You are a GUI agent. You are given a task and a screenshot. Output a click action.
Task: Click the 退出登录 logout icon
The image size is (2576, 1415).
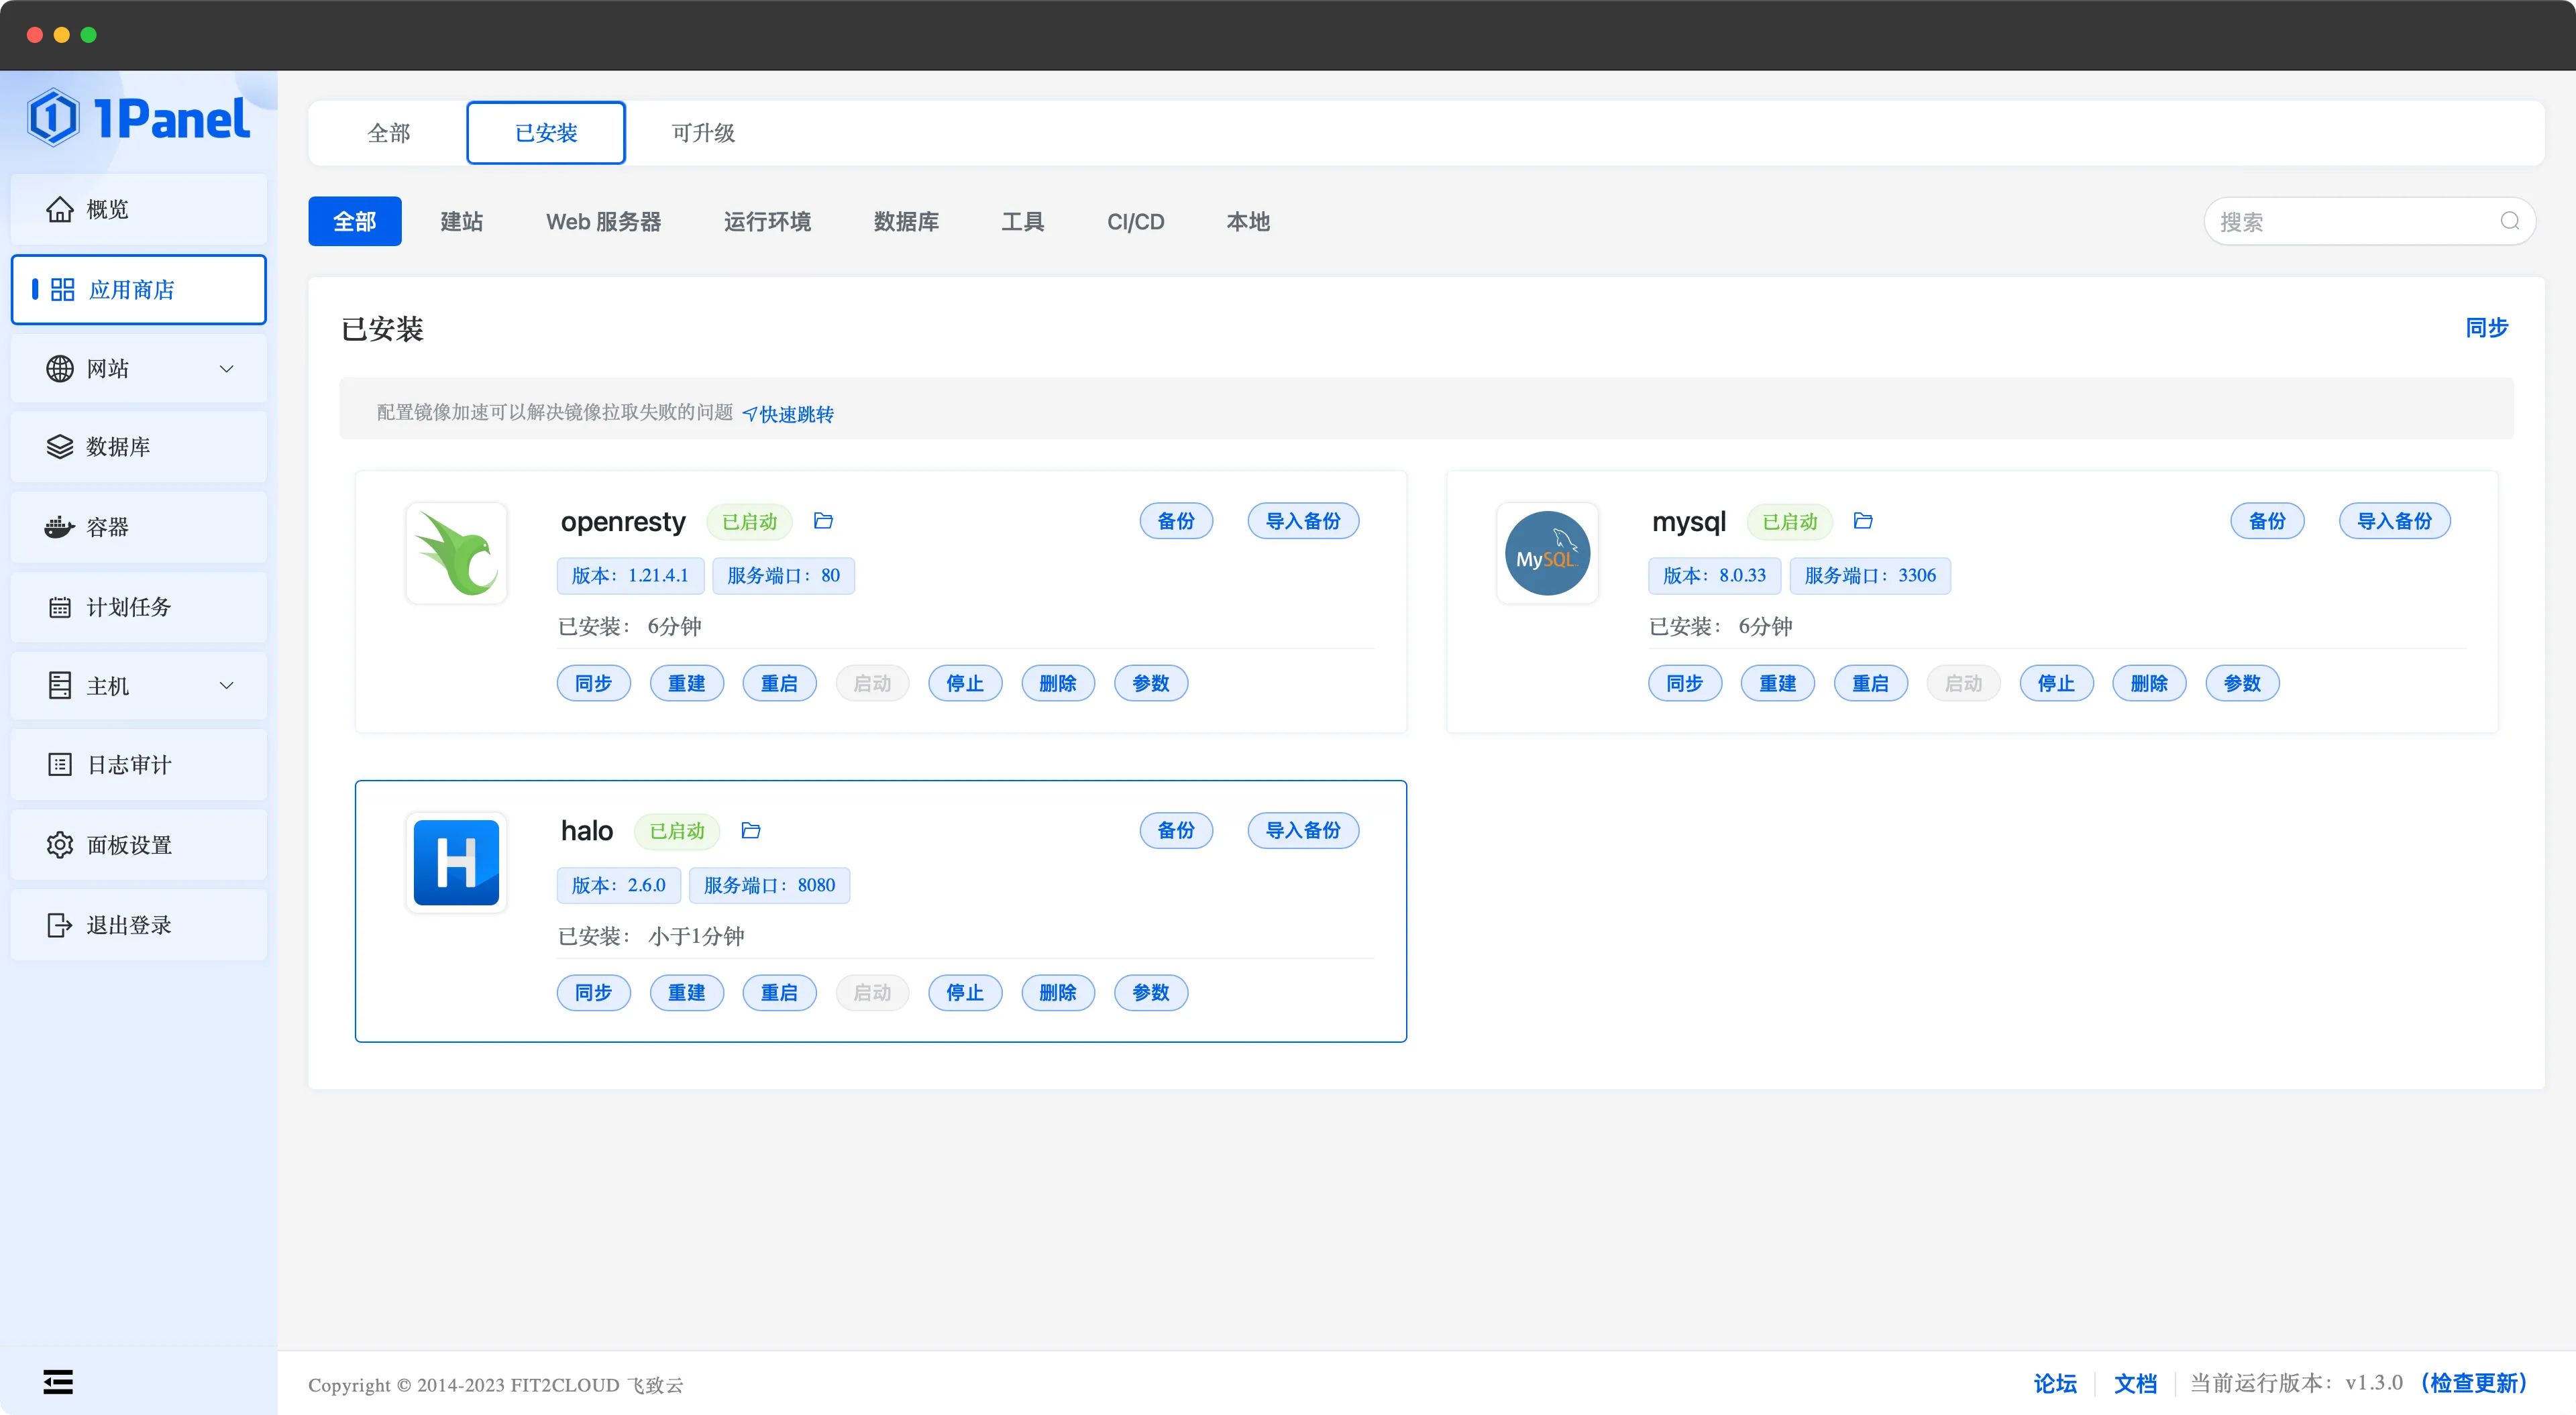tap(60, 925)
